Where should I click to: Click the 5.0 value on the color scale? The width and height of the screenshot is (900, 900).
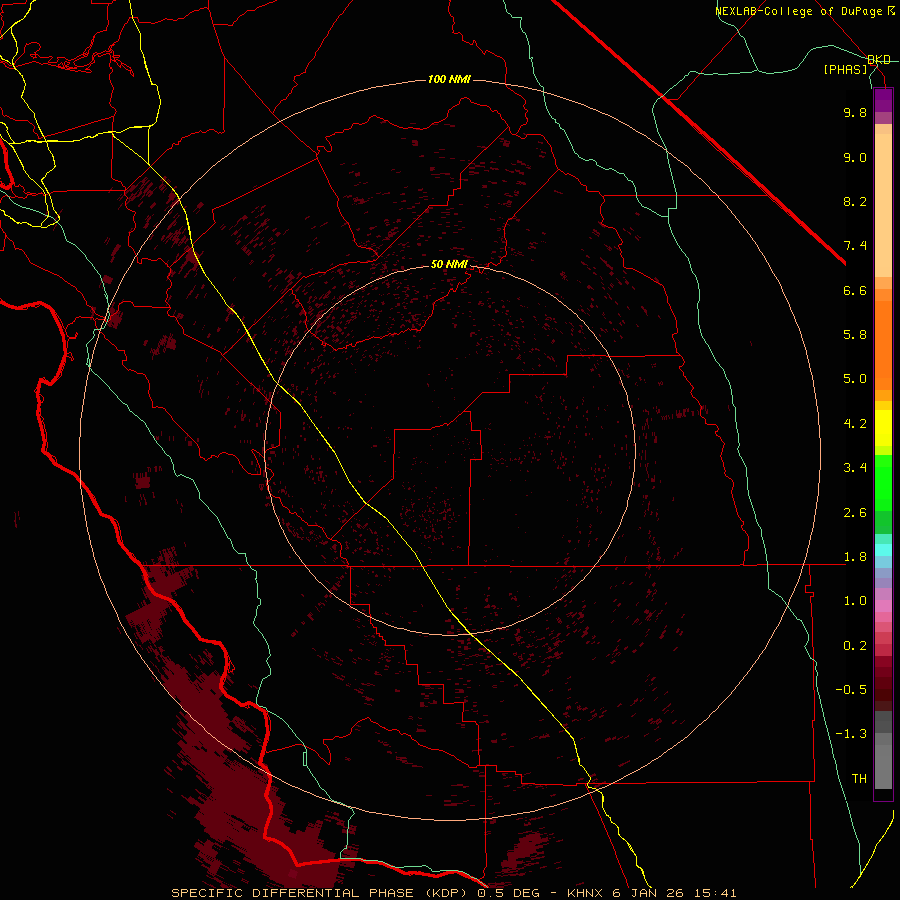click(855, 379)
